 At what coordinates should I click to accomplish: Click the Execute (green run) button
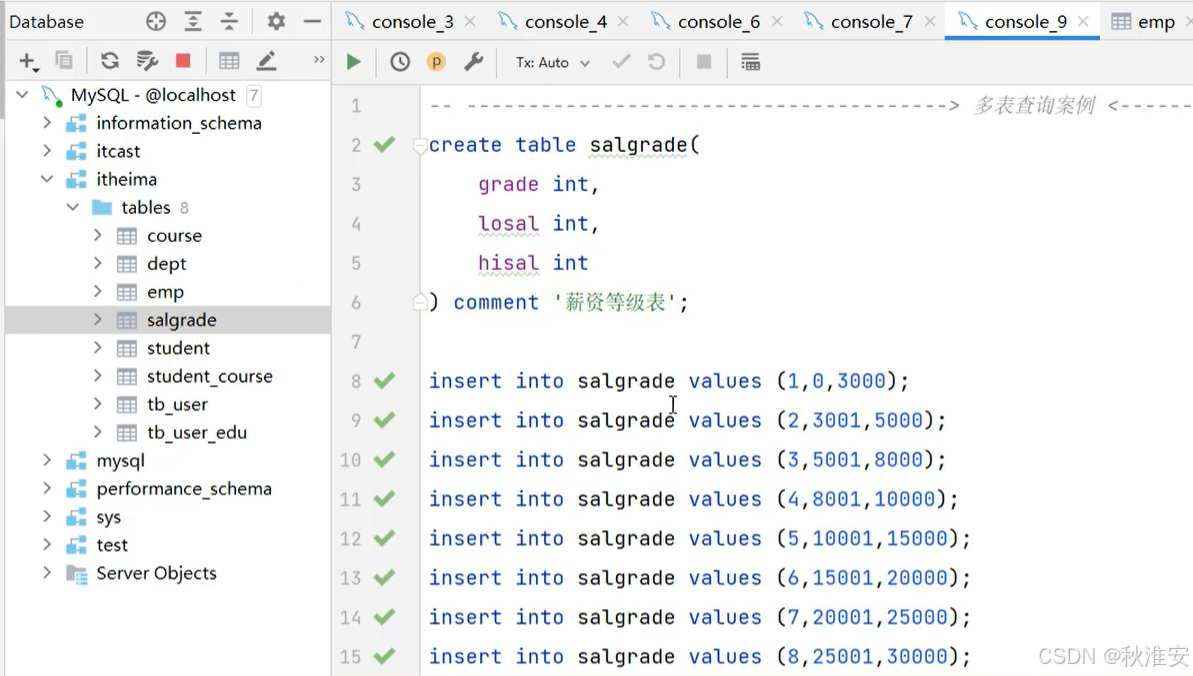[354, 62]
